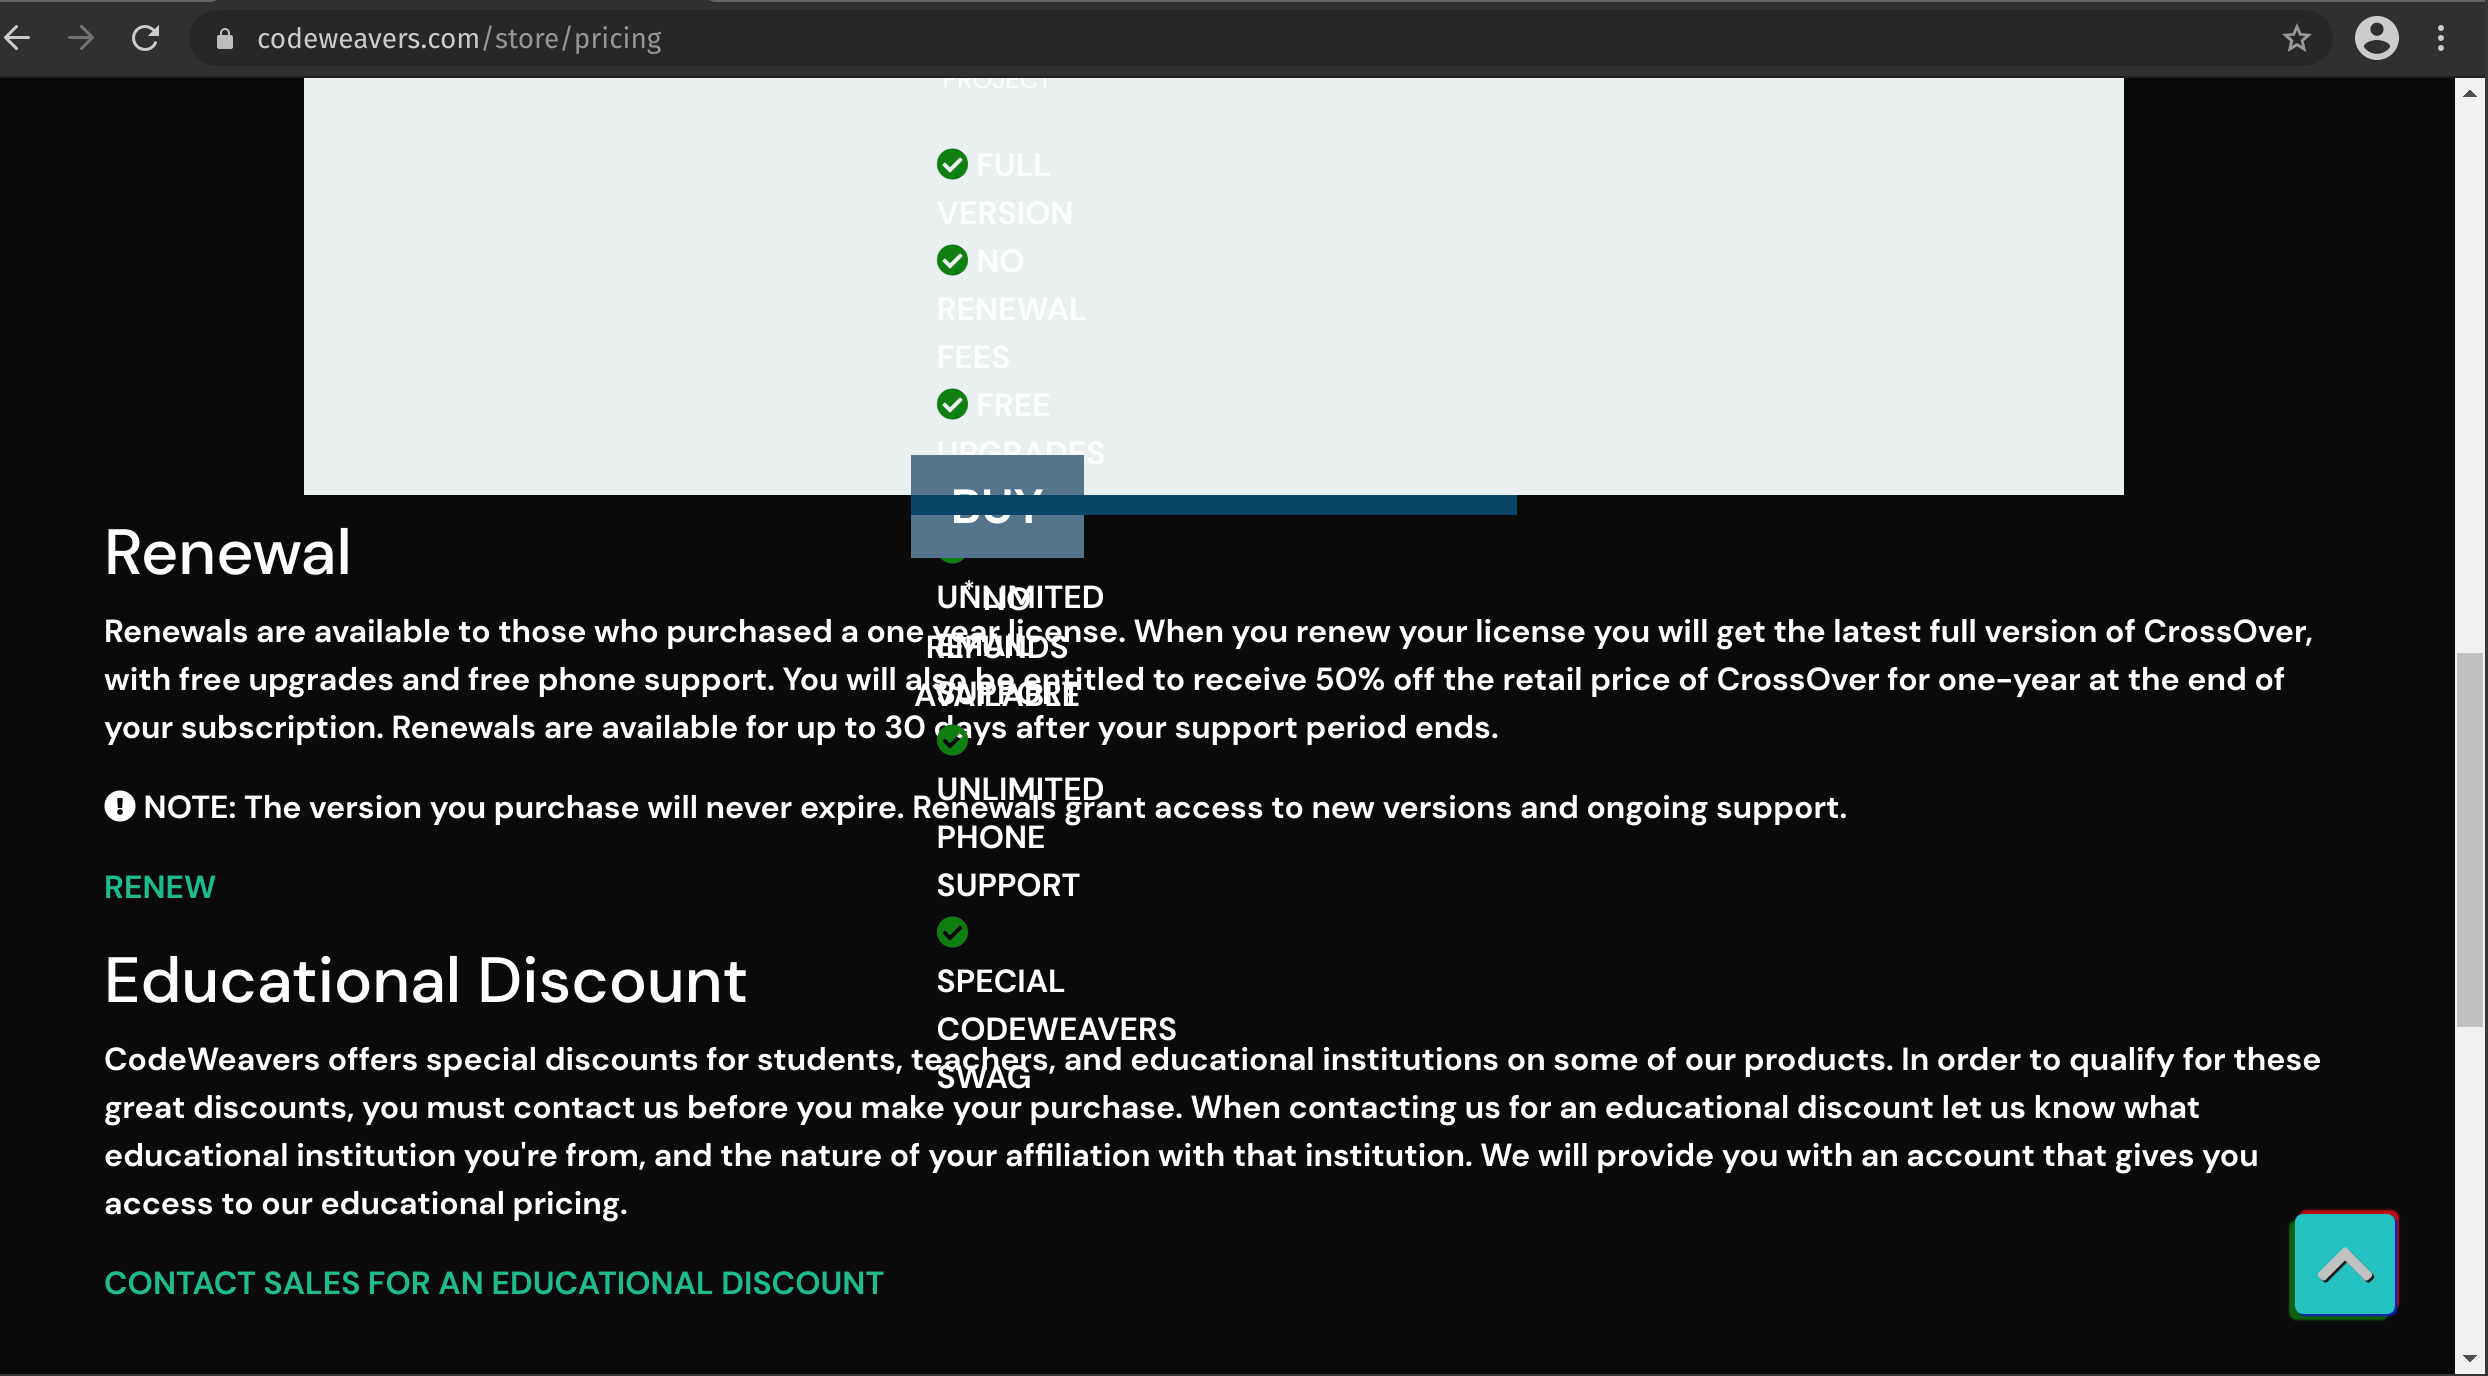The width and height of the screenshot is (2488, 1376).
Task: Toggle the bookmark star for this page
Action: pos(2295,38)
